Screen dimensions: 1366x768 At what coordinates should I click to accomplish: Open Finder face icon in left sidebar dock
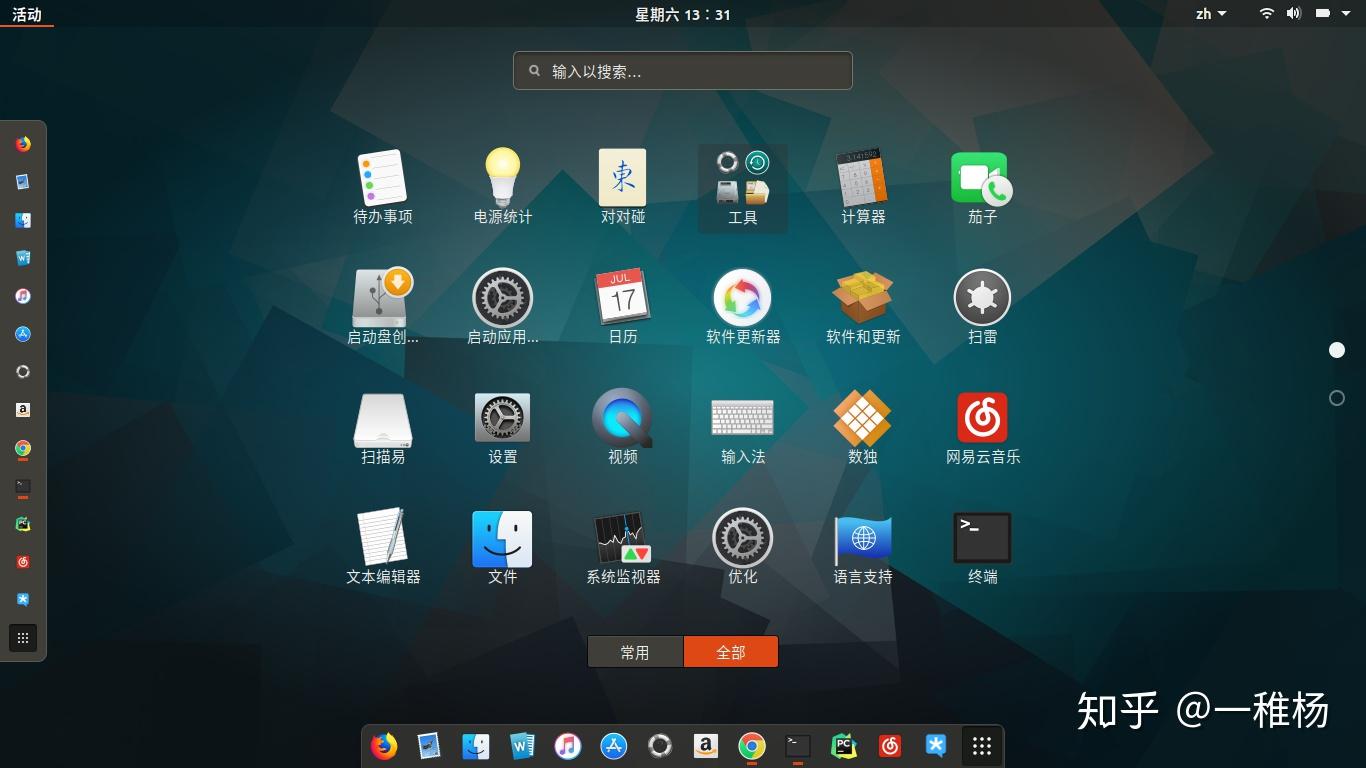click(23, 220)
